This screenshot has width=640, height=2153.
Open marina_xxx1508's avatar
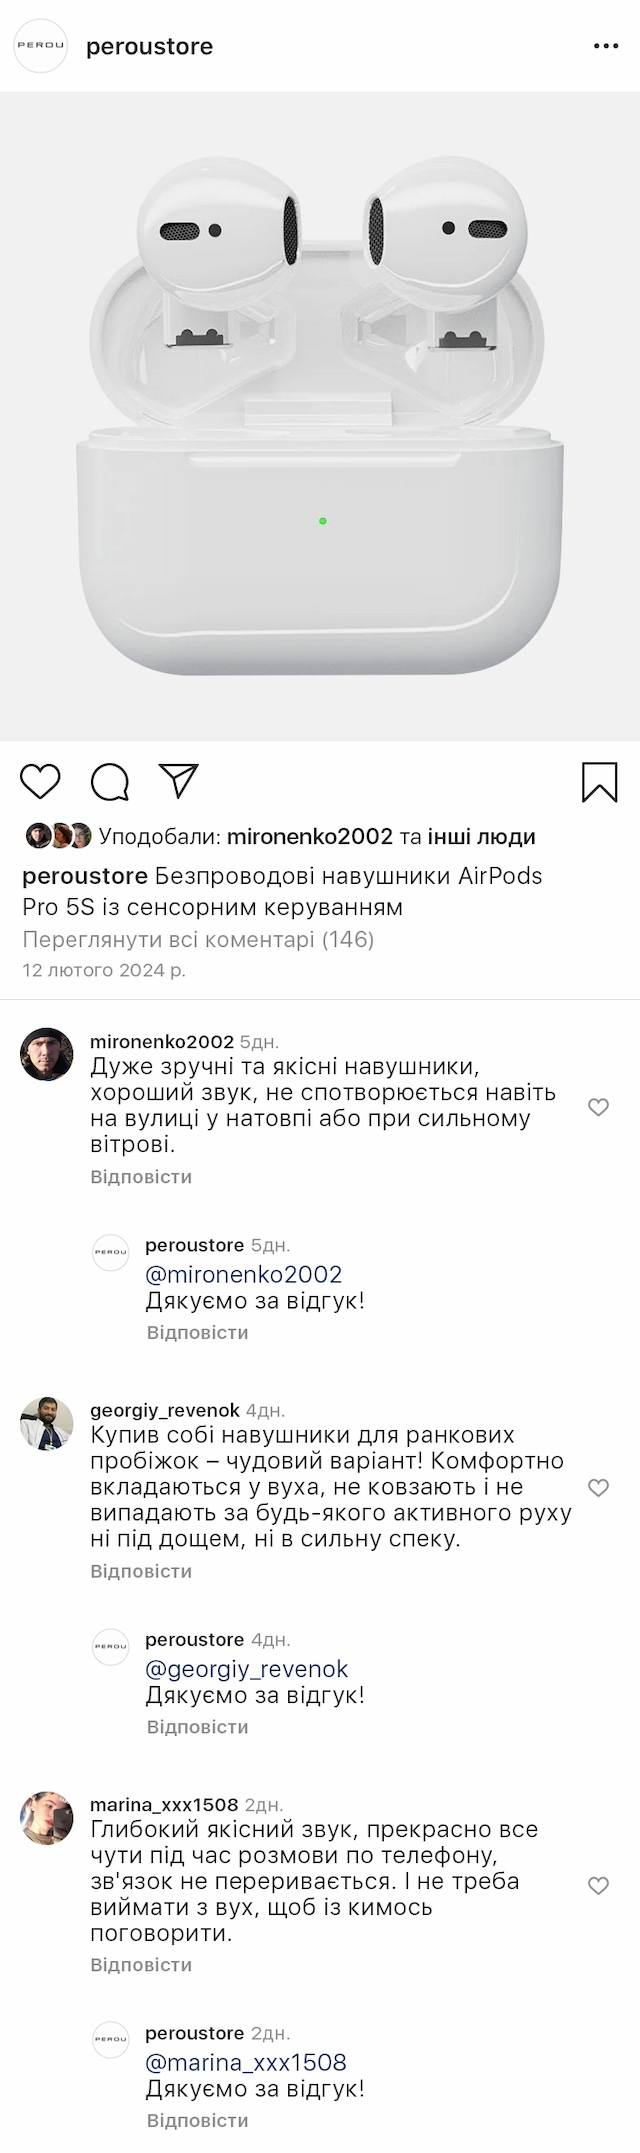click(47, 1817)
